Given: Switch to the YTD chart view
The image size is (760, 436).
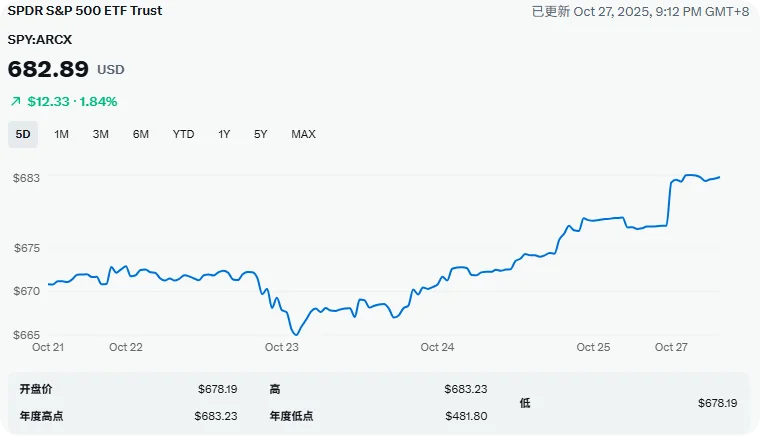Looking at the screenshot, I should (183, 134).
